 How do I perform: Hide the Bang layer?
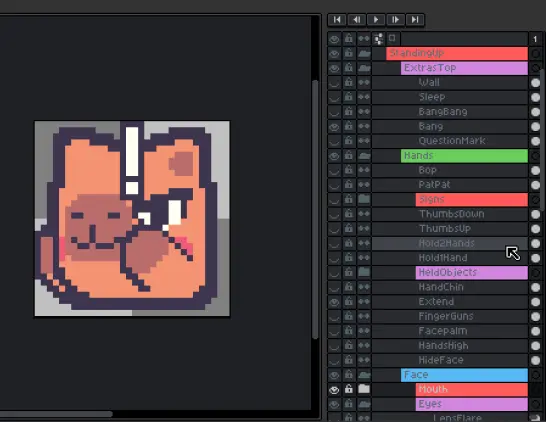[x=334, y=126]
